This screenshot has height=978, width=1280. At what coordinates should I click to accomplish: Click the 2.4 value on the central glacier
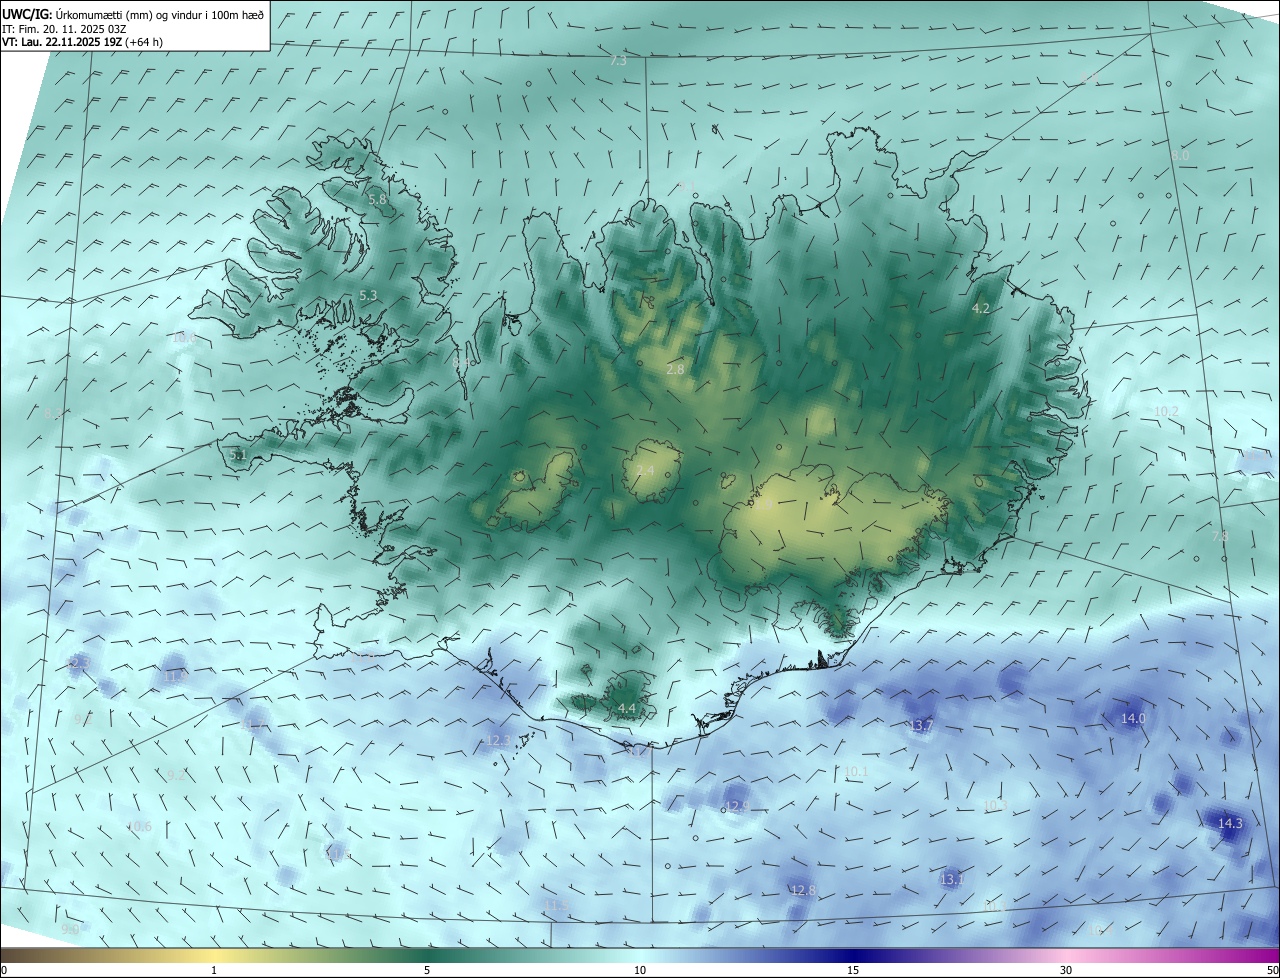pyautogui.click(x=645, y=471)
